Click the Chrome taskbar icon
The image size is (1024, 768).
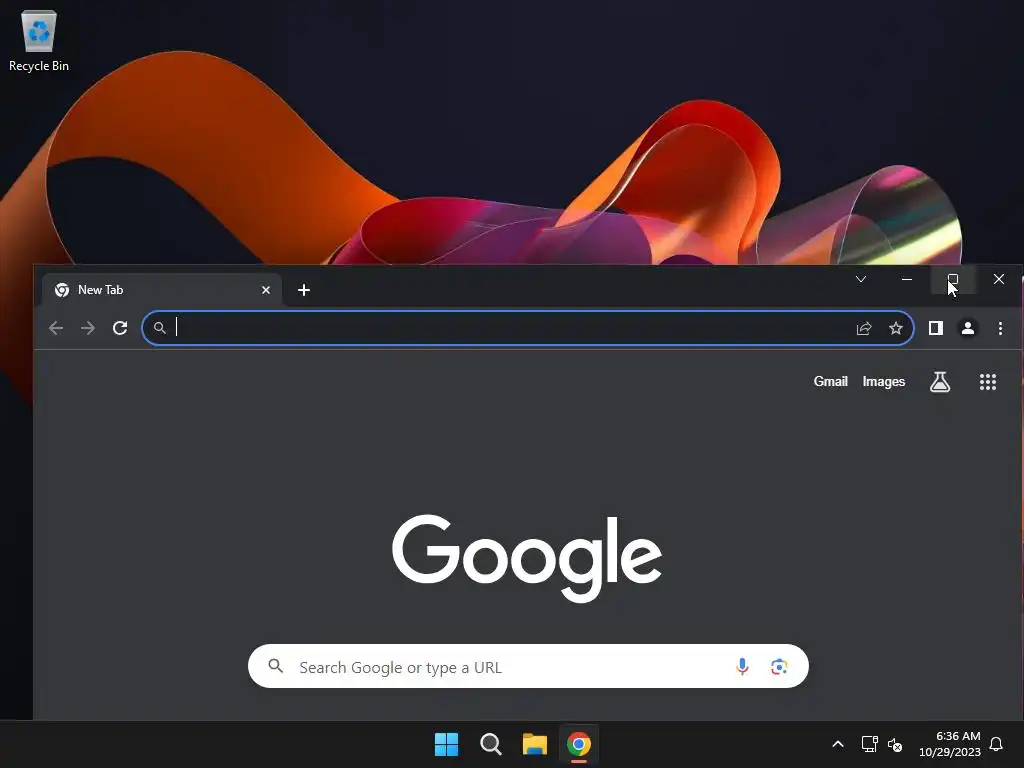pyautogui.click(x=579, y=744)
